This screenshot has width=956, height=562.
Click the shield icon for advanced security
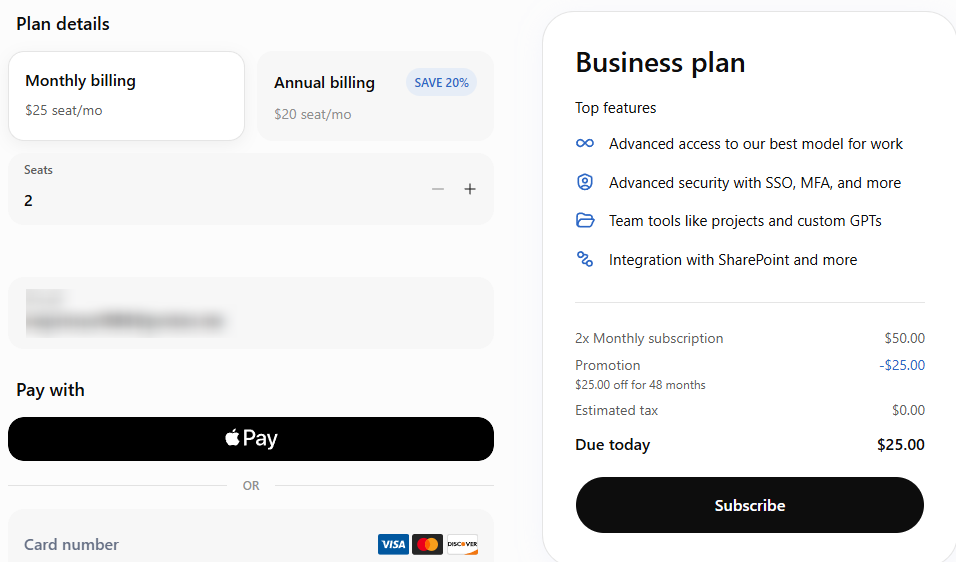[x=585, y=182]
